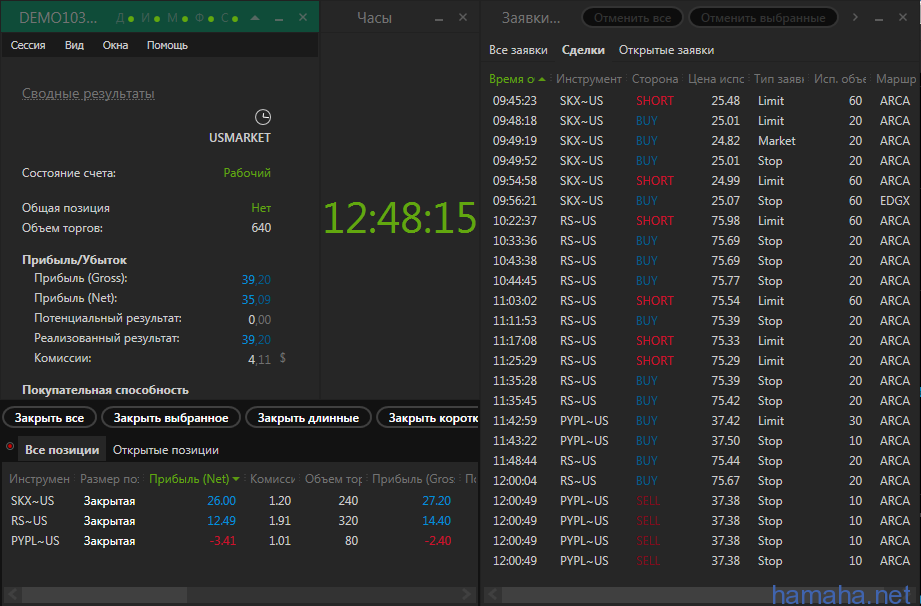Click the Закрыть короткие button
This screenshot has width=921, height=606.
428,418
